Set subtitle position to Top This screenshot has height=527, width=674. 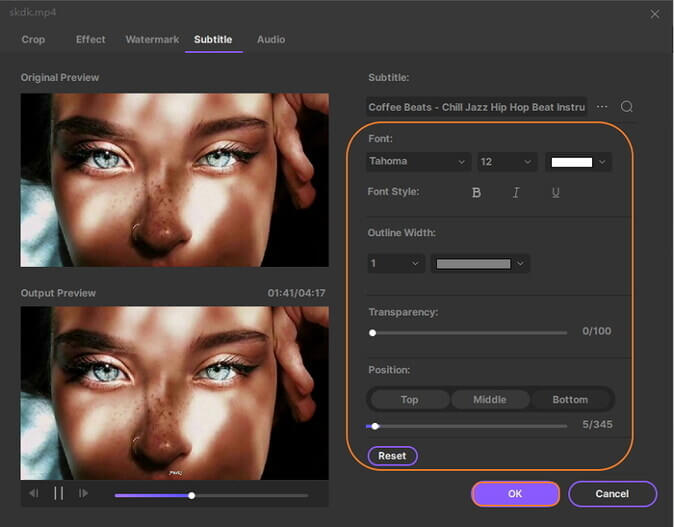[x=409, y=399]
